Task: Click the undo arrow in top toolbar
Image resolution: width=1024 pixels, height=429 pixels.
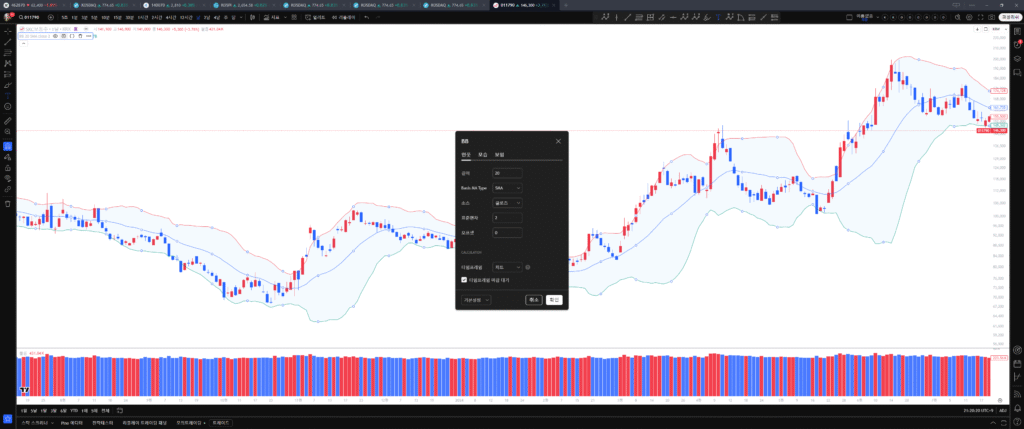Action: [364, 18]
